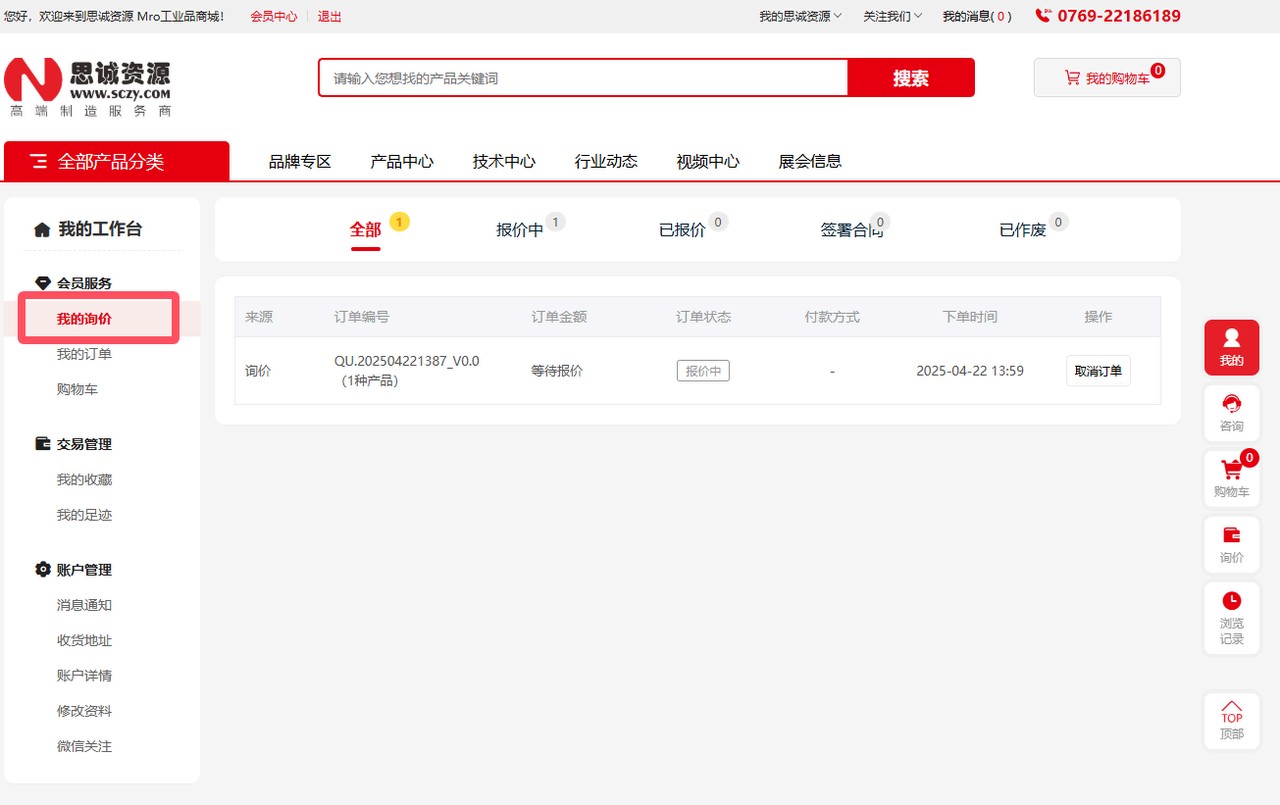This screenshot has width=1280, height=805.
Task: Open 收货地址 in account management
Action: click(84, 640)
